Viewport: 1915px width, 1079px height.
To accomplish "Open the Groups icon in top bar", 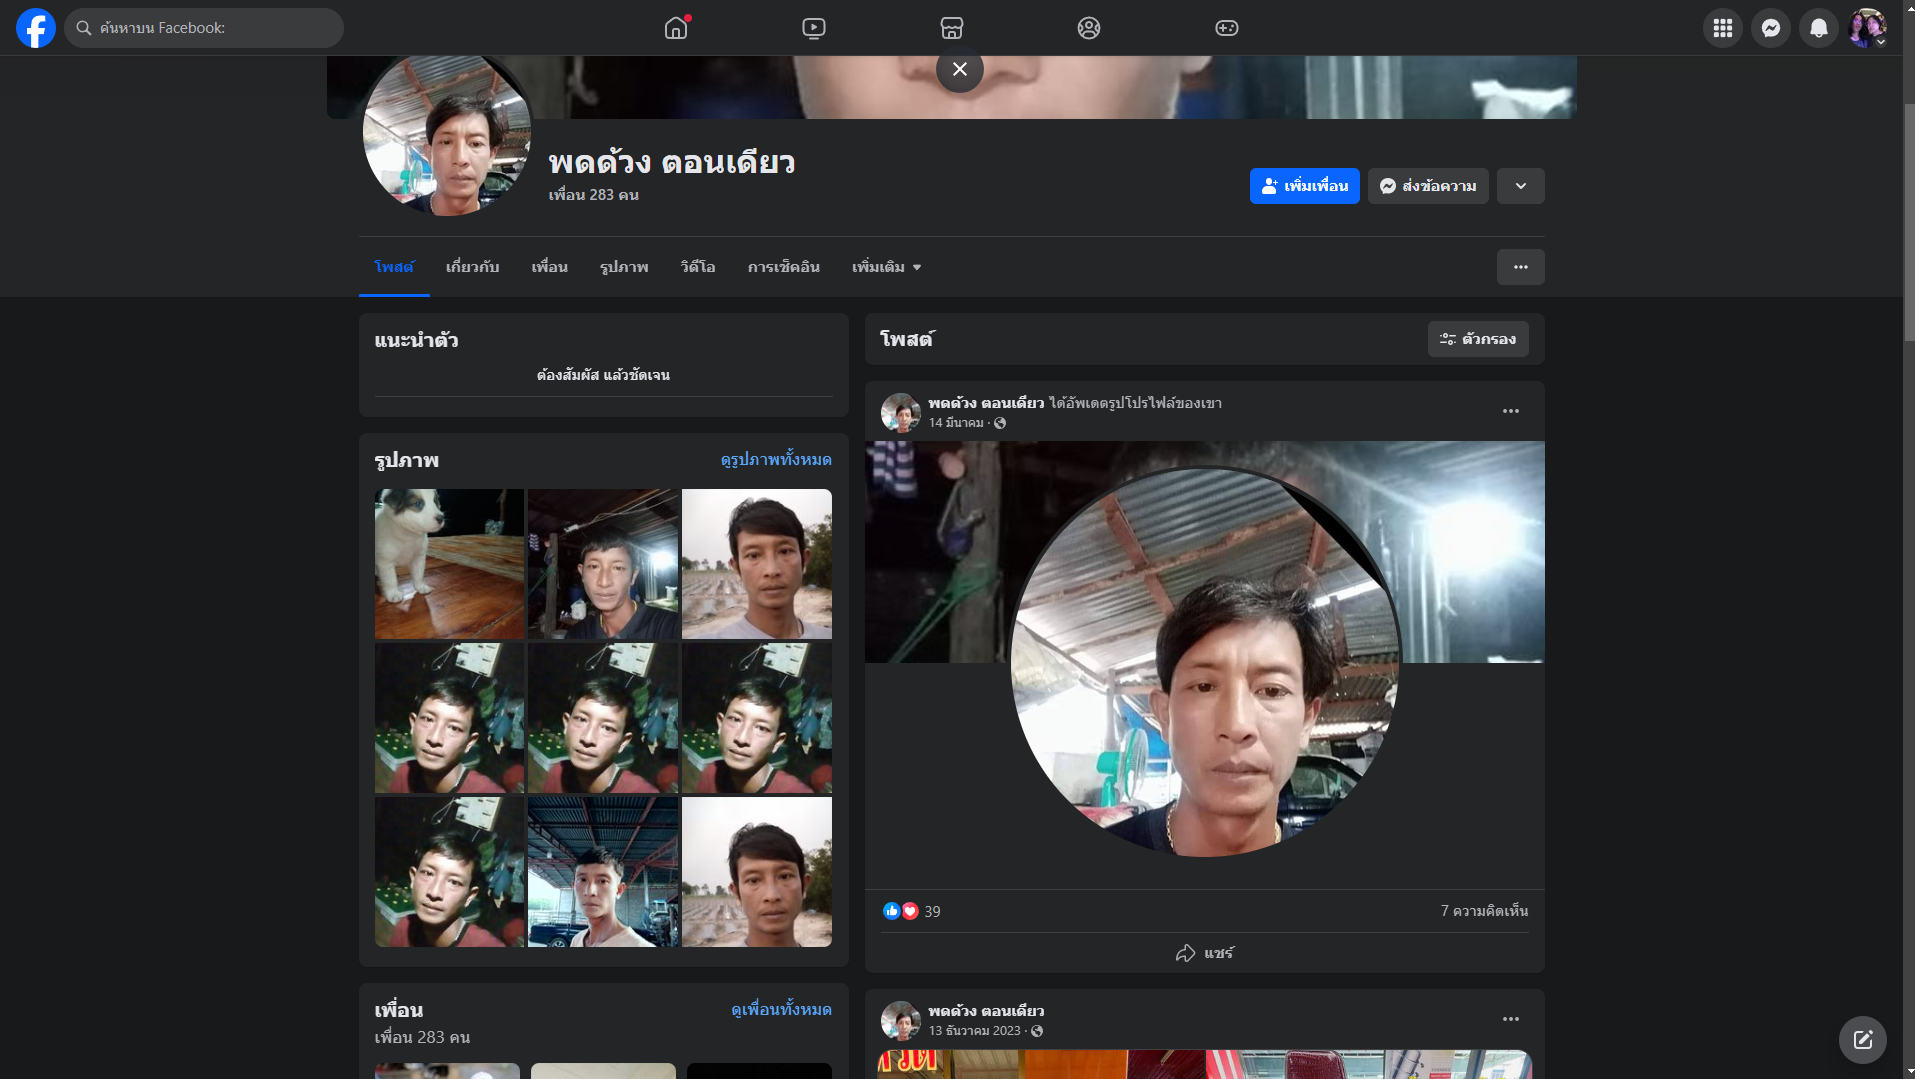I will (x=1089, y=28).
